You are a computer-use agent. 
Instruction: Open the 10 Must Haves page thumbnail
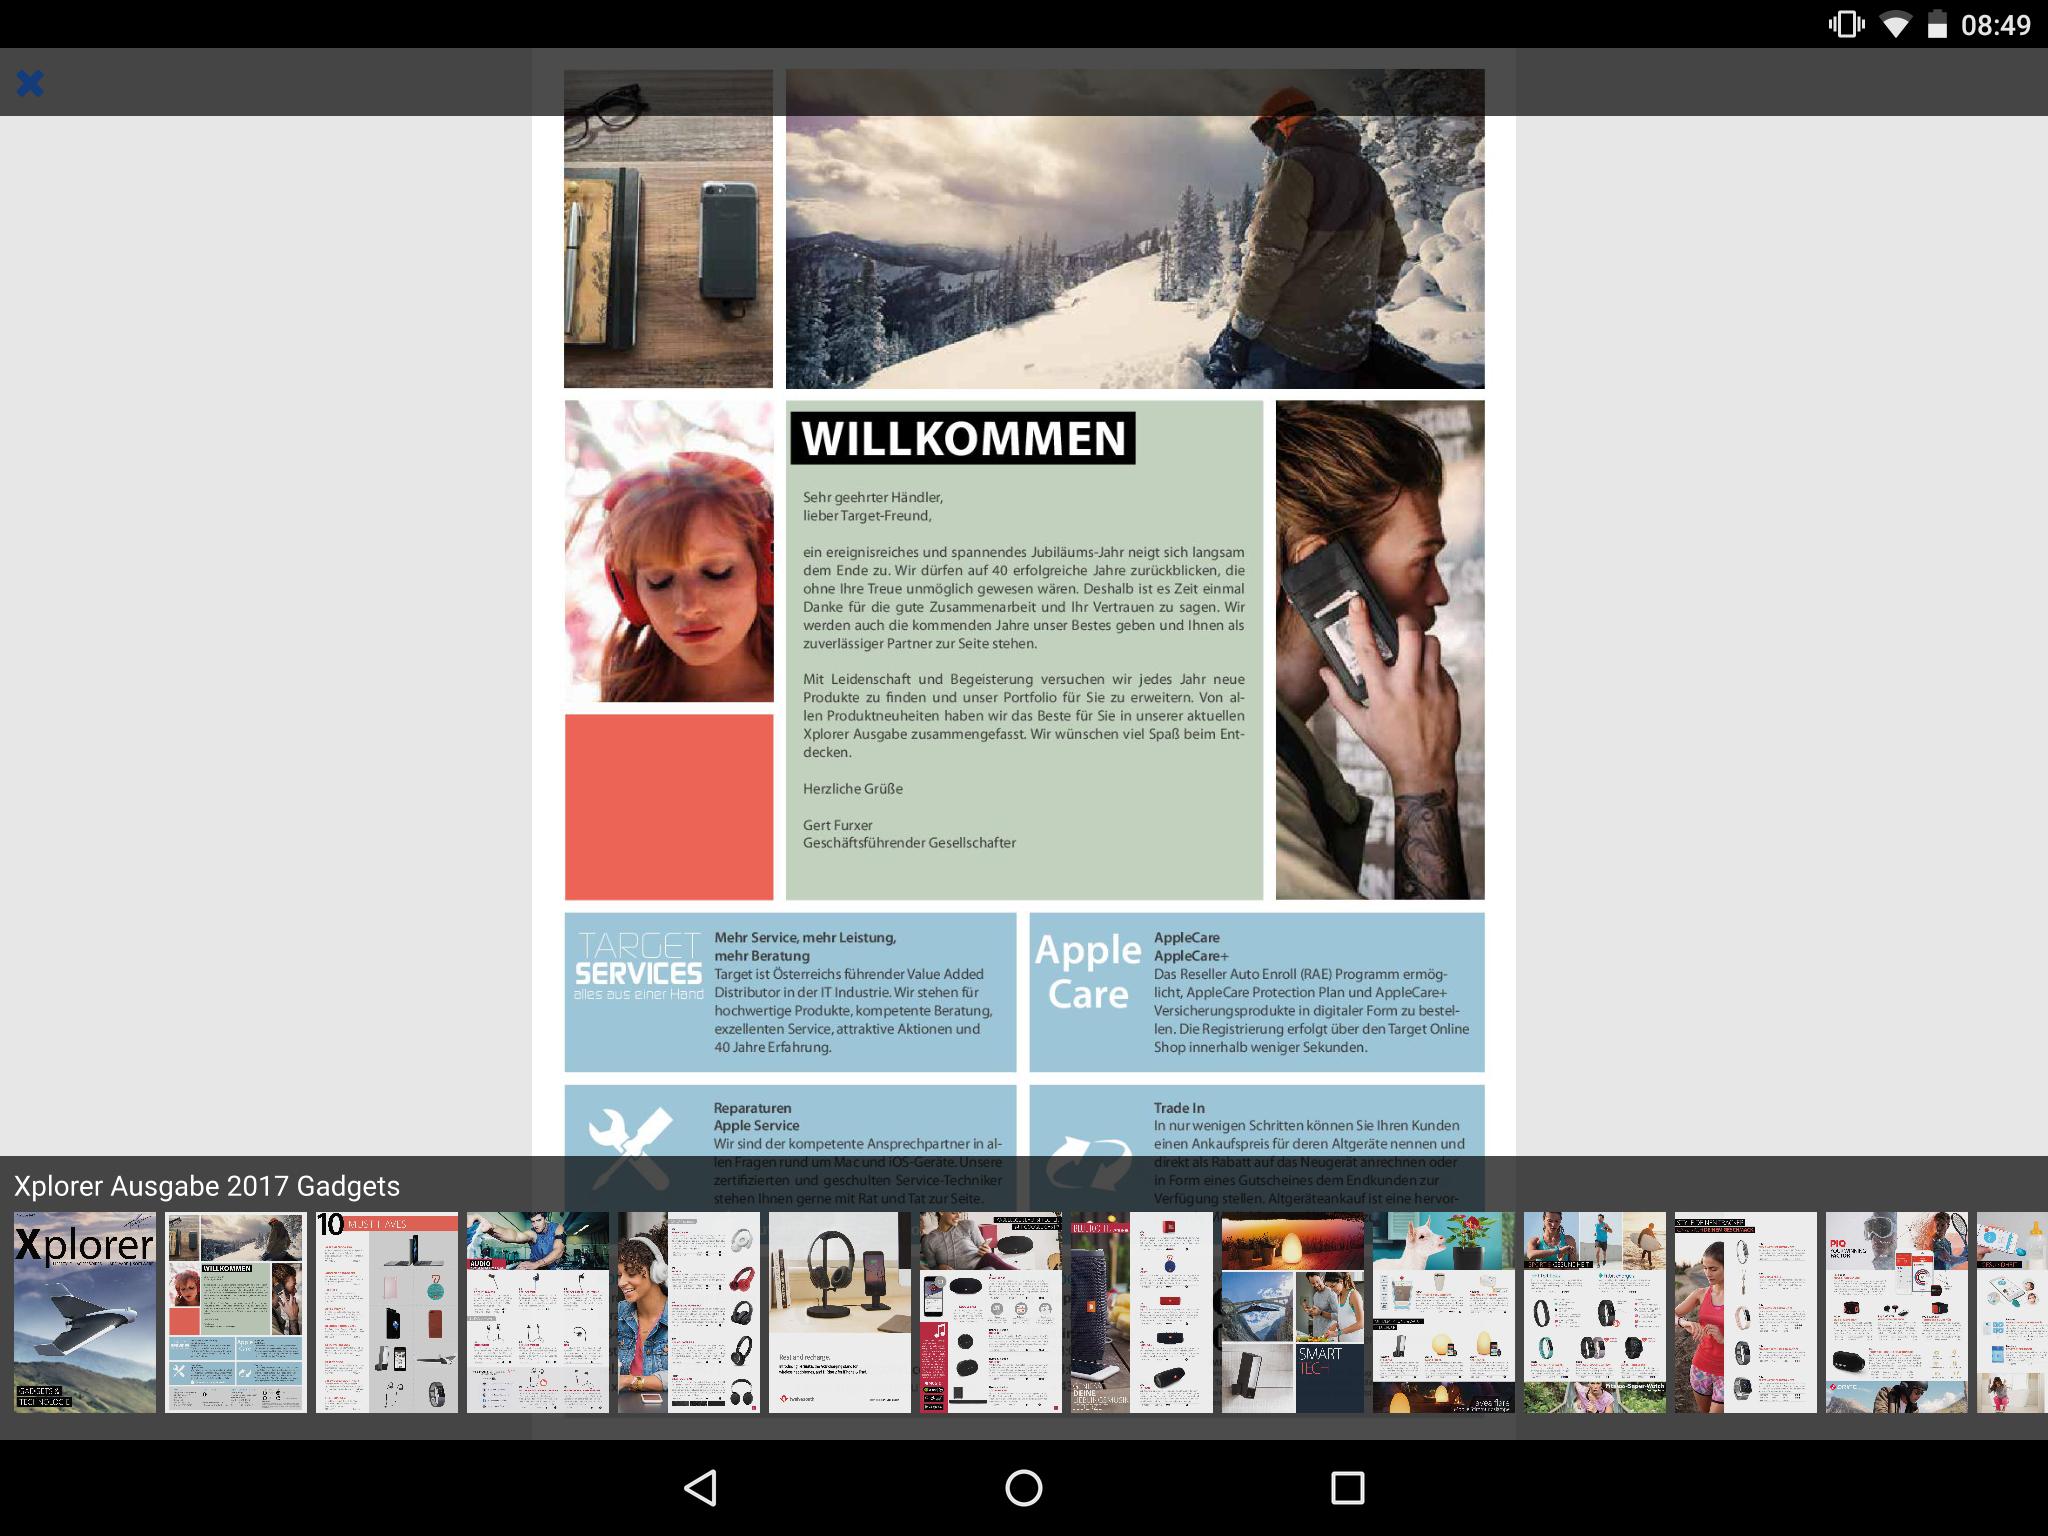click(x=387, y=1312)
